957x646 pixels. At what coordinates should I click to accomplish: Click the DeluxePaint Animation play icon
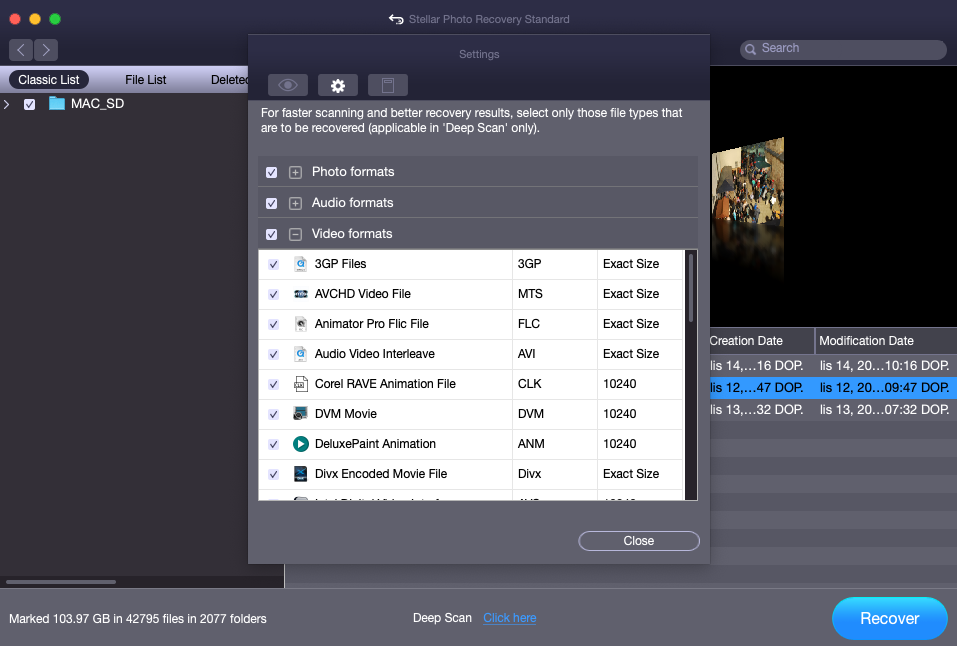tap(300, 444)
